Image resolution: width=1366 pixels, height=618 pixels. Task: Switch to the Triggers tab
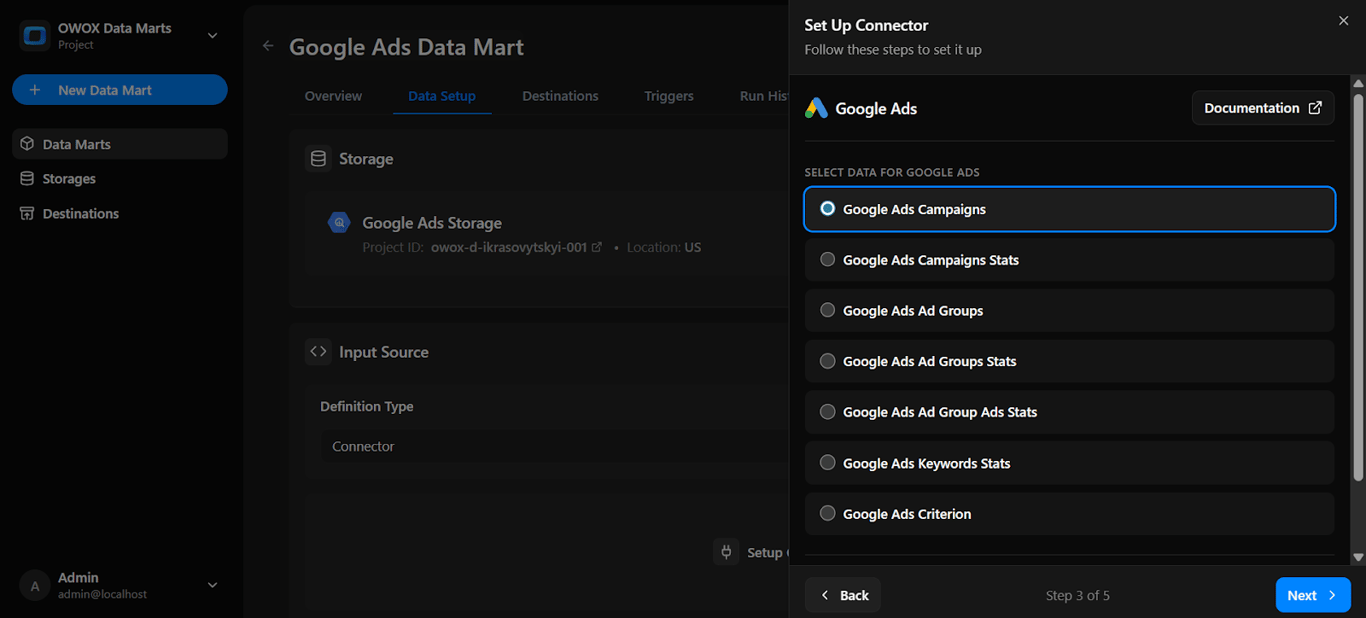669,96
